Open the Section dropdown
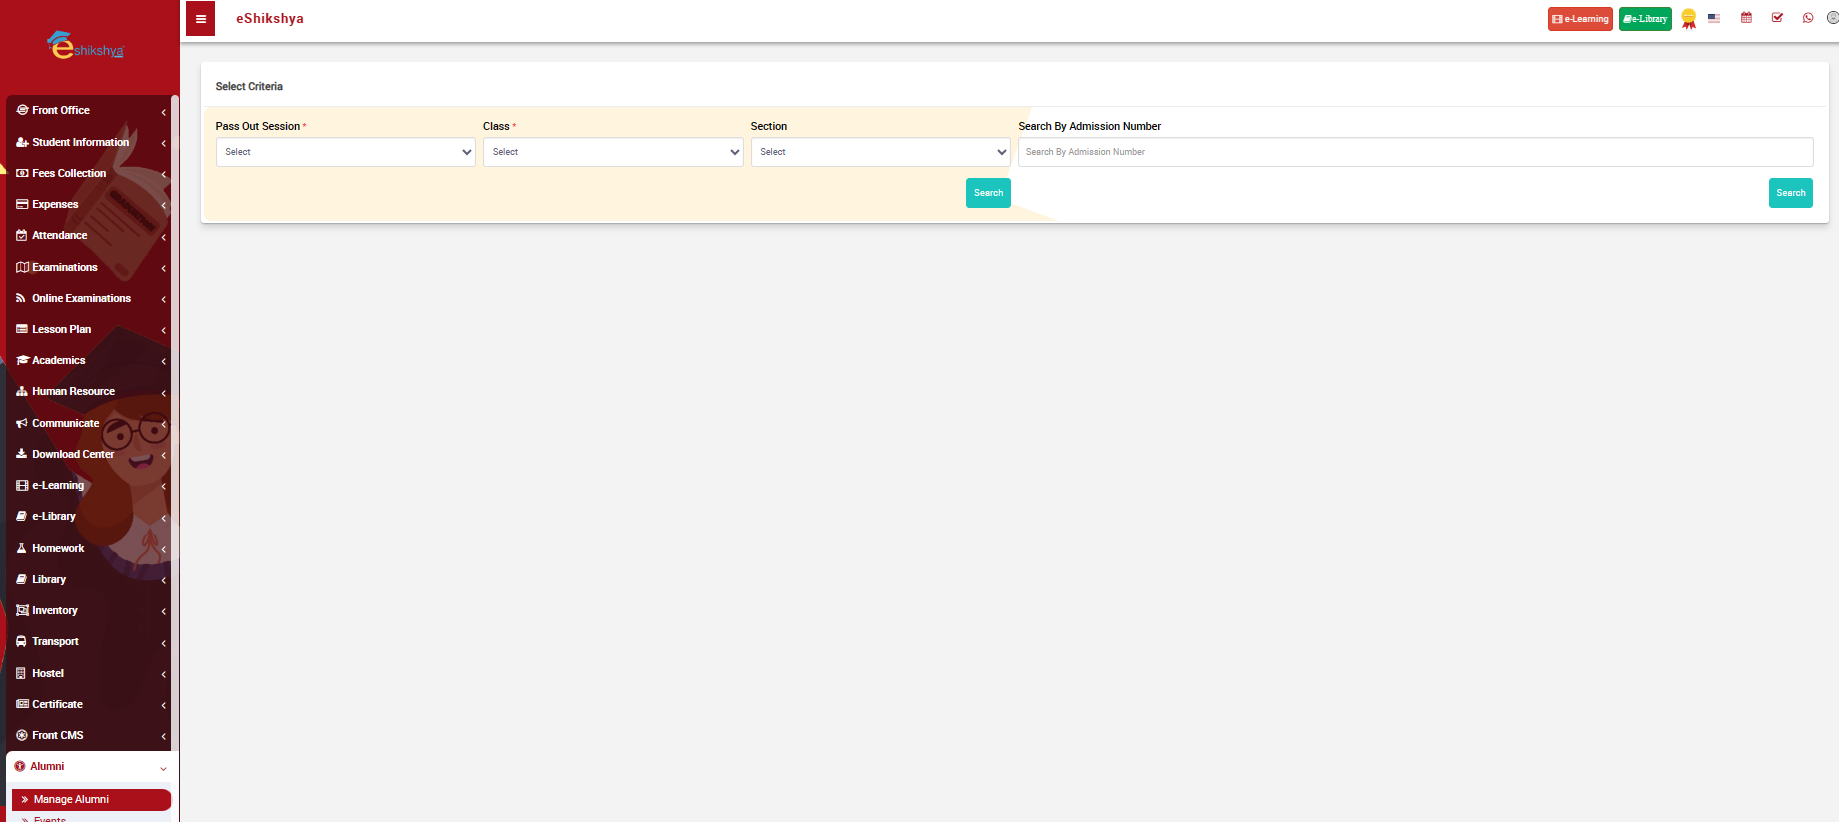The height and width of the screenshot is (822, 1839). click(x=880, y=152)
